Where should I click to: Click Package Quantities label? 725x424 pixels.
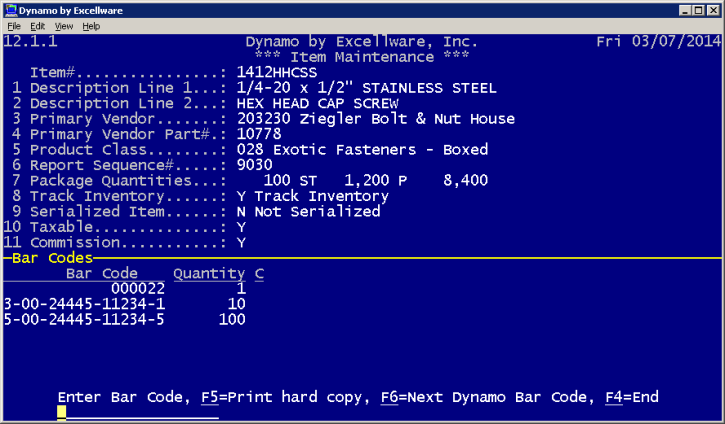point(111,180)
